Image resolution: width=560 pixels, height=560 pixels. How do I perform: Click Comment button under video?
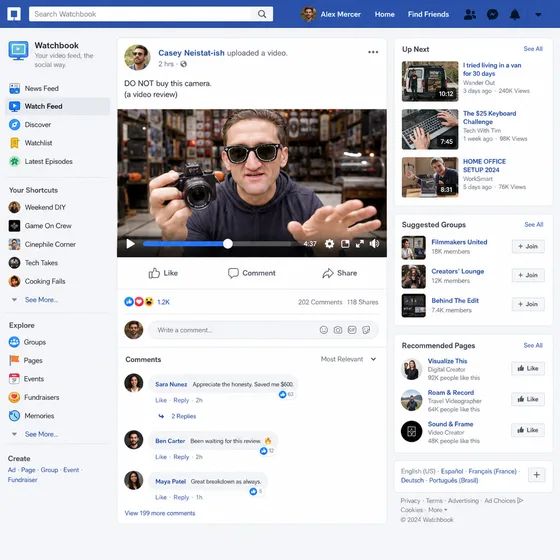[251, 273]
